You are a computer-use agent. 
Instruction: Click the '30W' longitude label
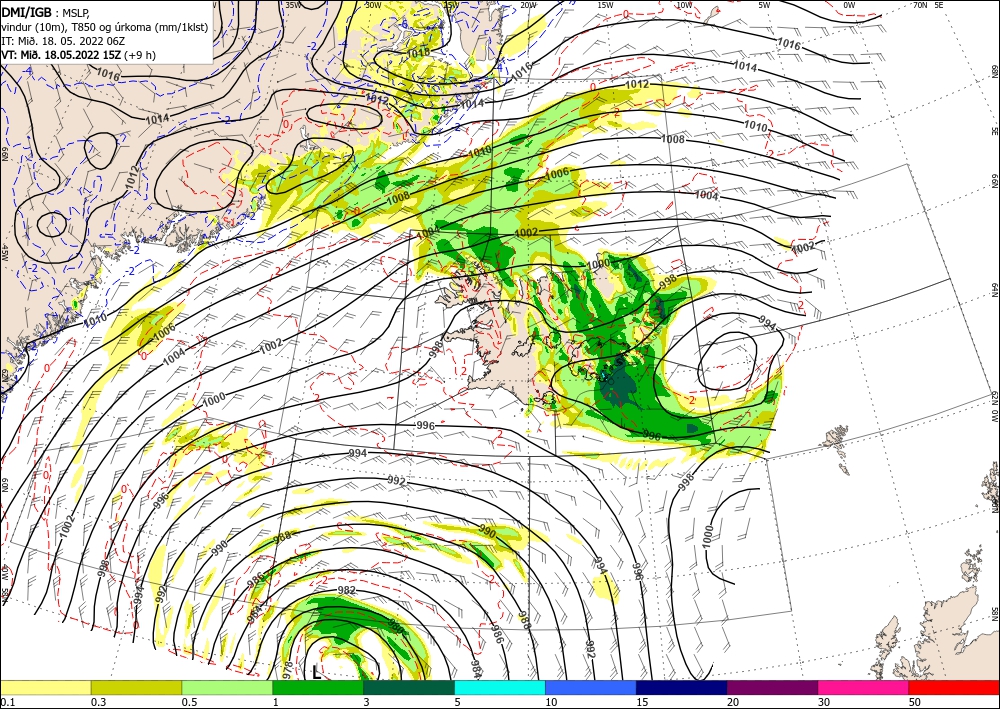tap(373, 5)
